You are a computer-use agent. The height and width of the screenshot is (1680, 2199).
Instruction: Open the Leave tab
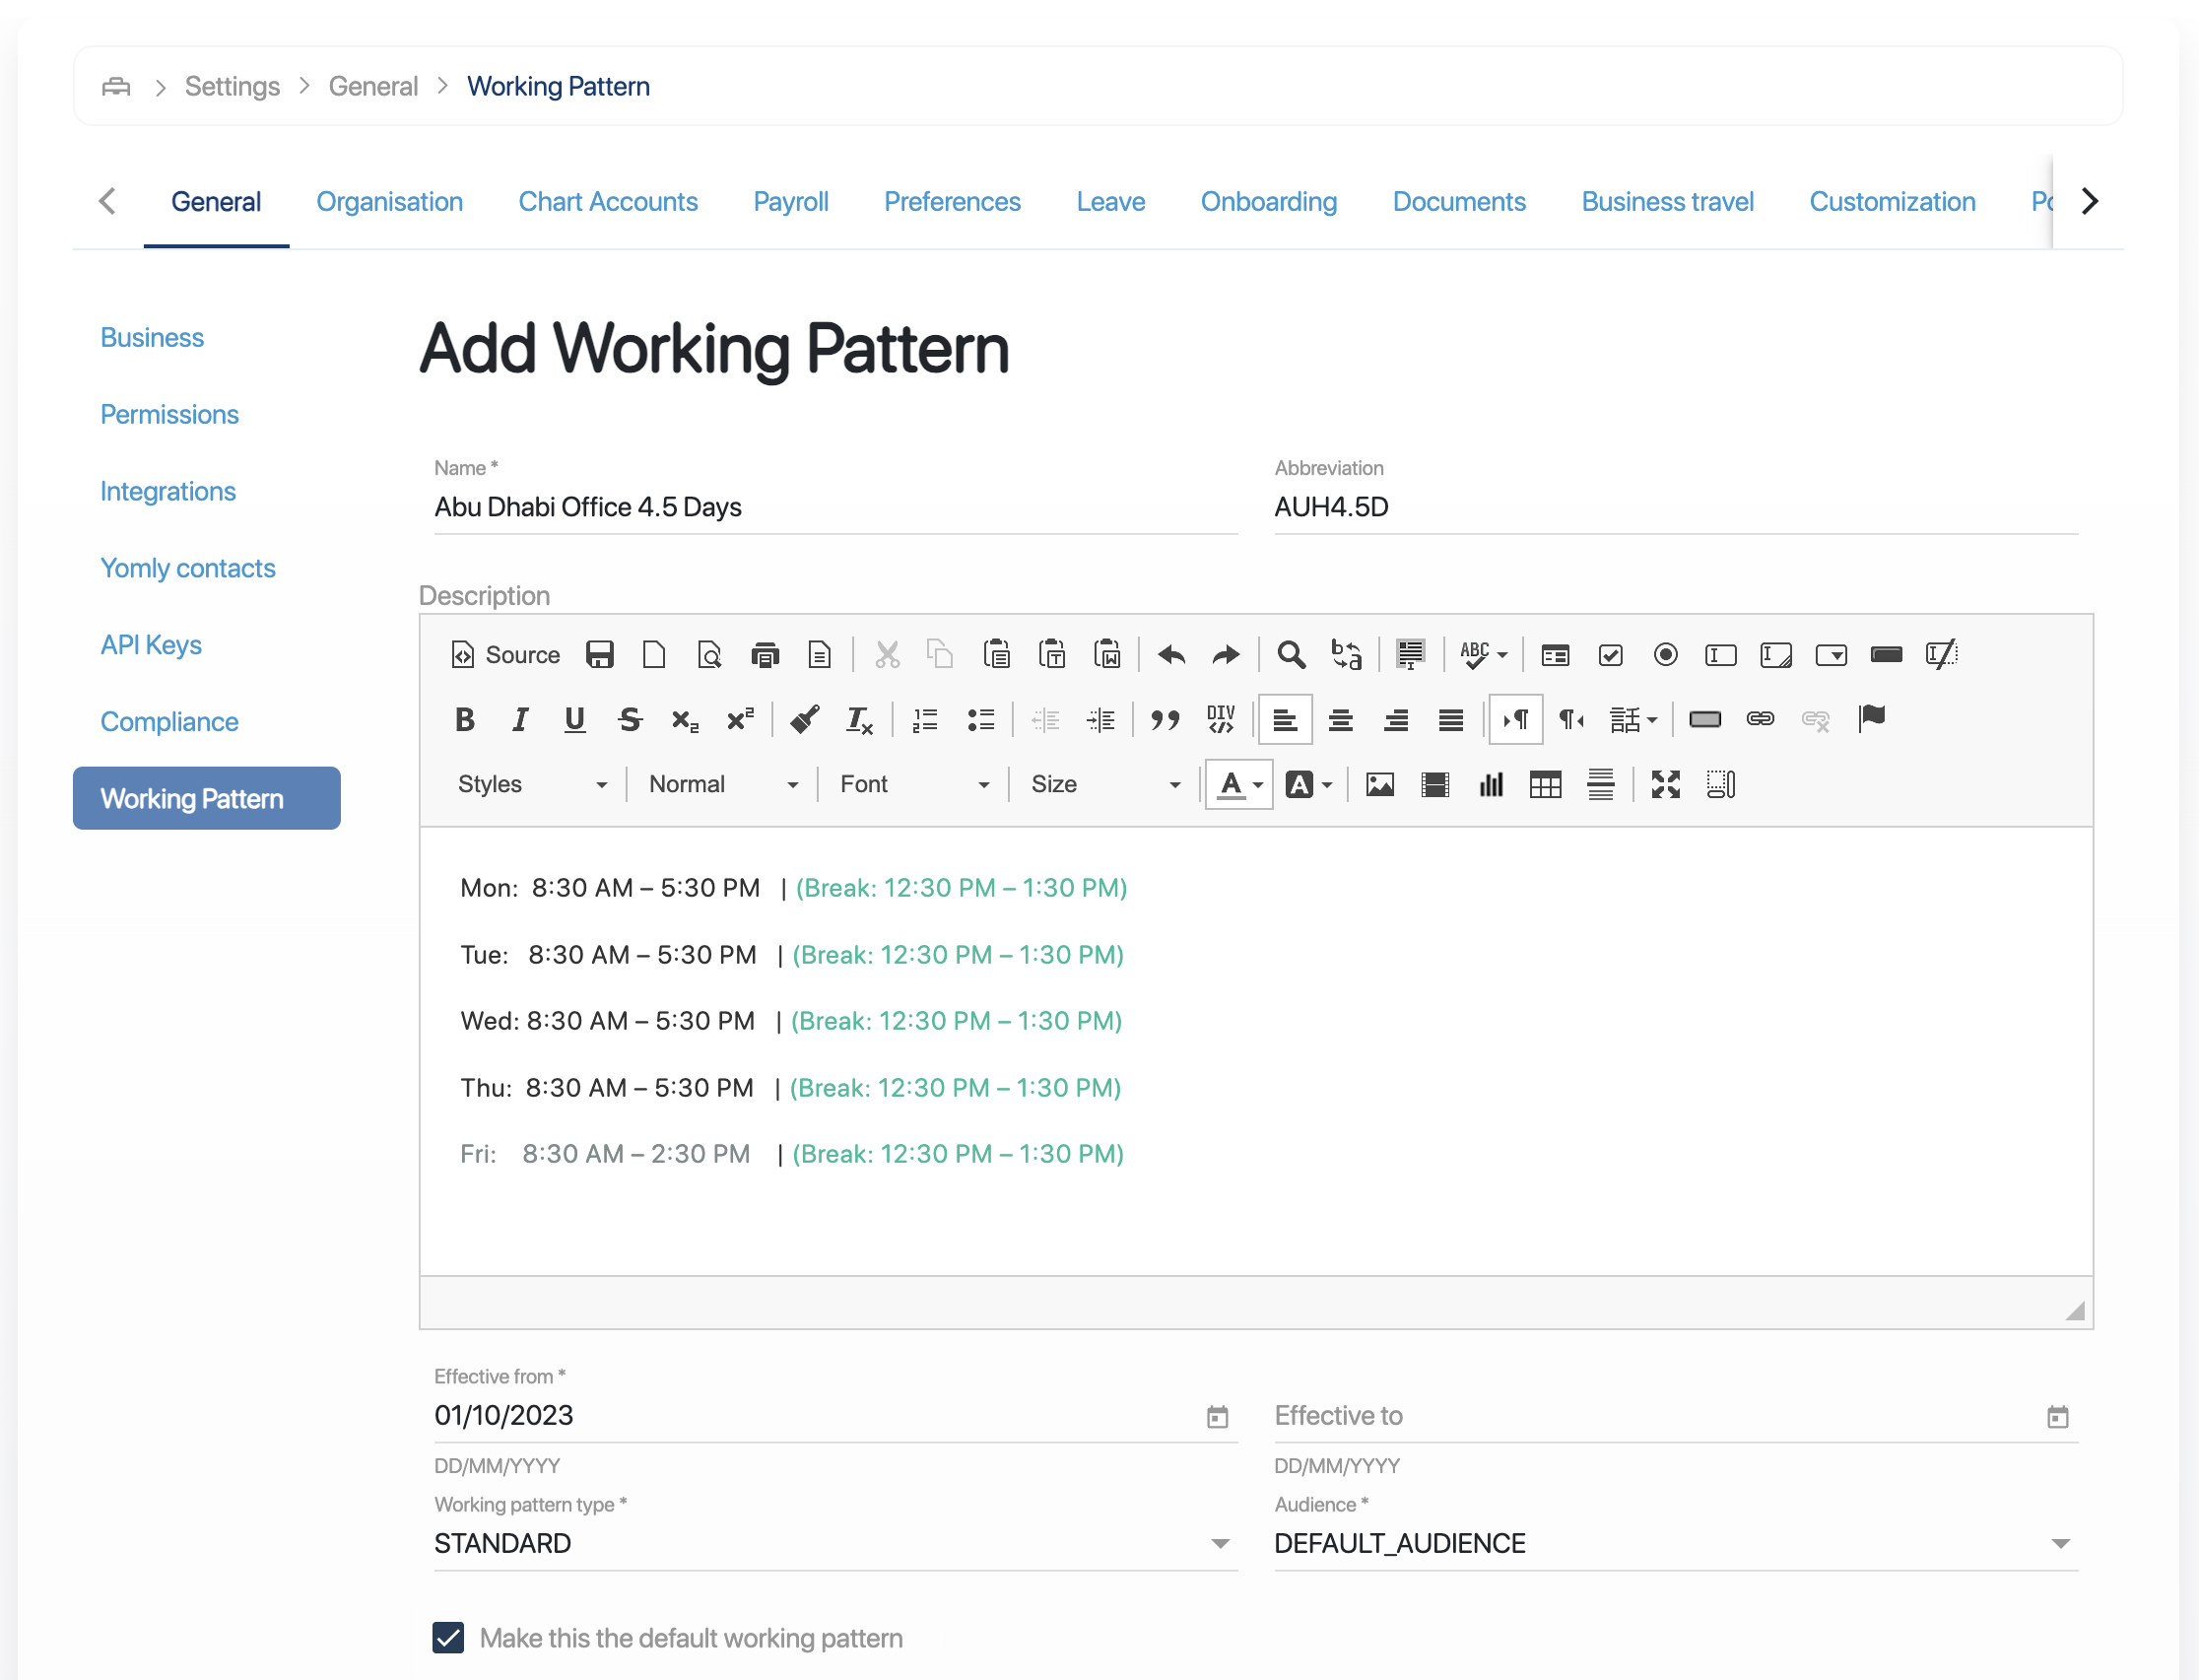[x=1110, y=202]
